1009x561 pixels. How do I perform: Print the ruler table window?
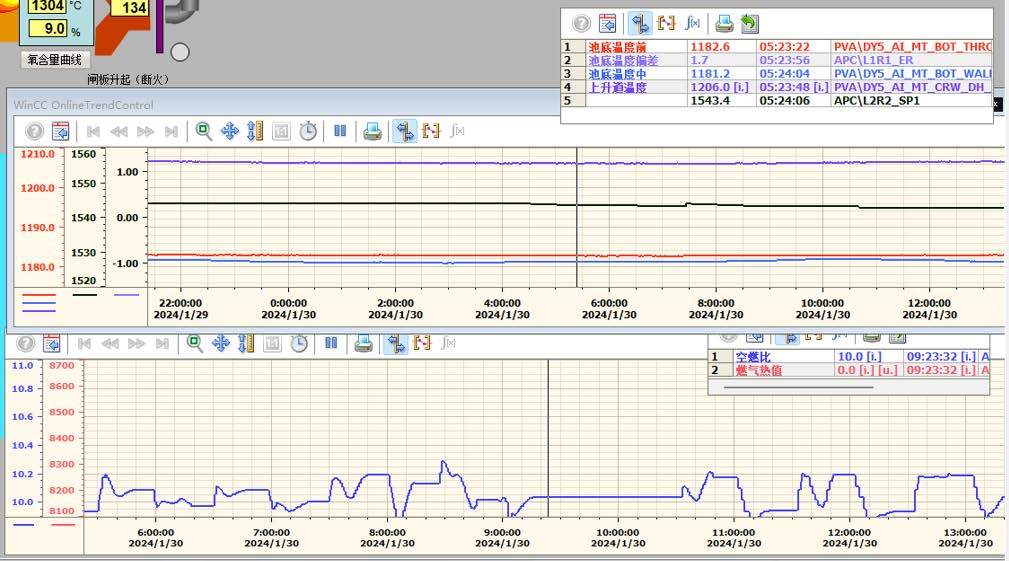tap(724, 24)
